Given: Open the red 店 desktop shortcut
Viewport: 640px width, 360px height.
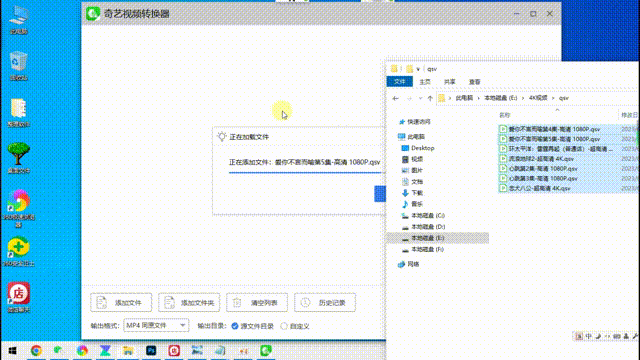Looking at the screenshot, I should (x=18, y=297).
